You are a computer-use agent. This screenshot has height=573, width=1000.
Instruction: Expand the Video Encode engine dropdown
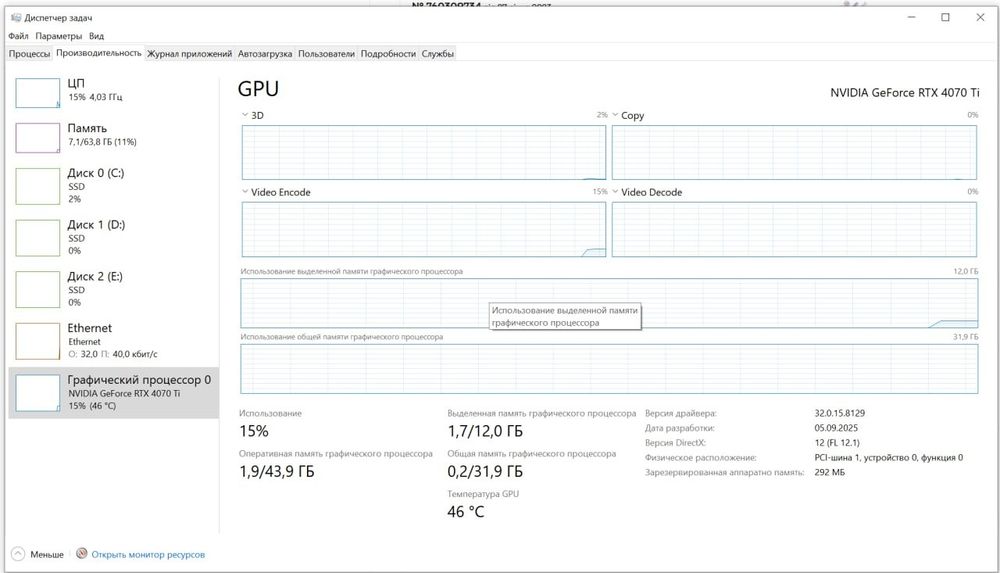click(246, 192)
